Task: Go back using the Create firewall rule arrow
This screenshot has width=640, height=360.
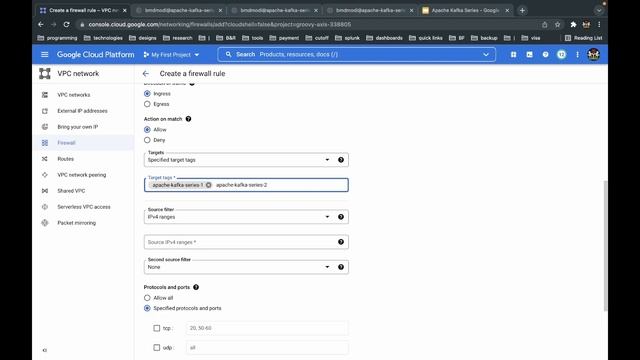Action: click(x=146, y=73)
